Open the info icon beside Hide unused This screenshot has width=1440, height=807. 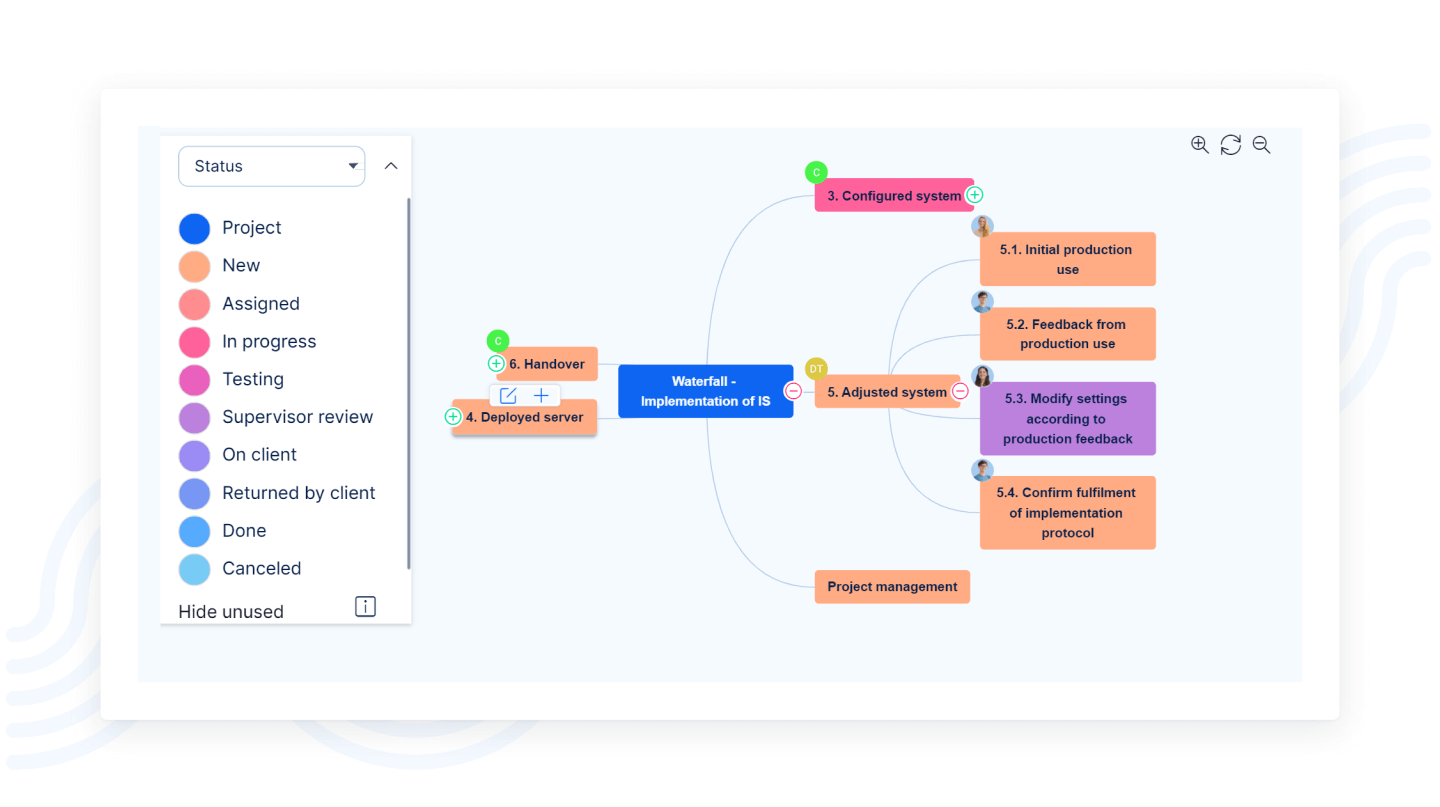pyautogui.click(x=365, y=607)
